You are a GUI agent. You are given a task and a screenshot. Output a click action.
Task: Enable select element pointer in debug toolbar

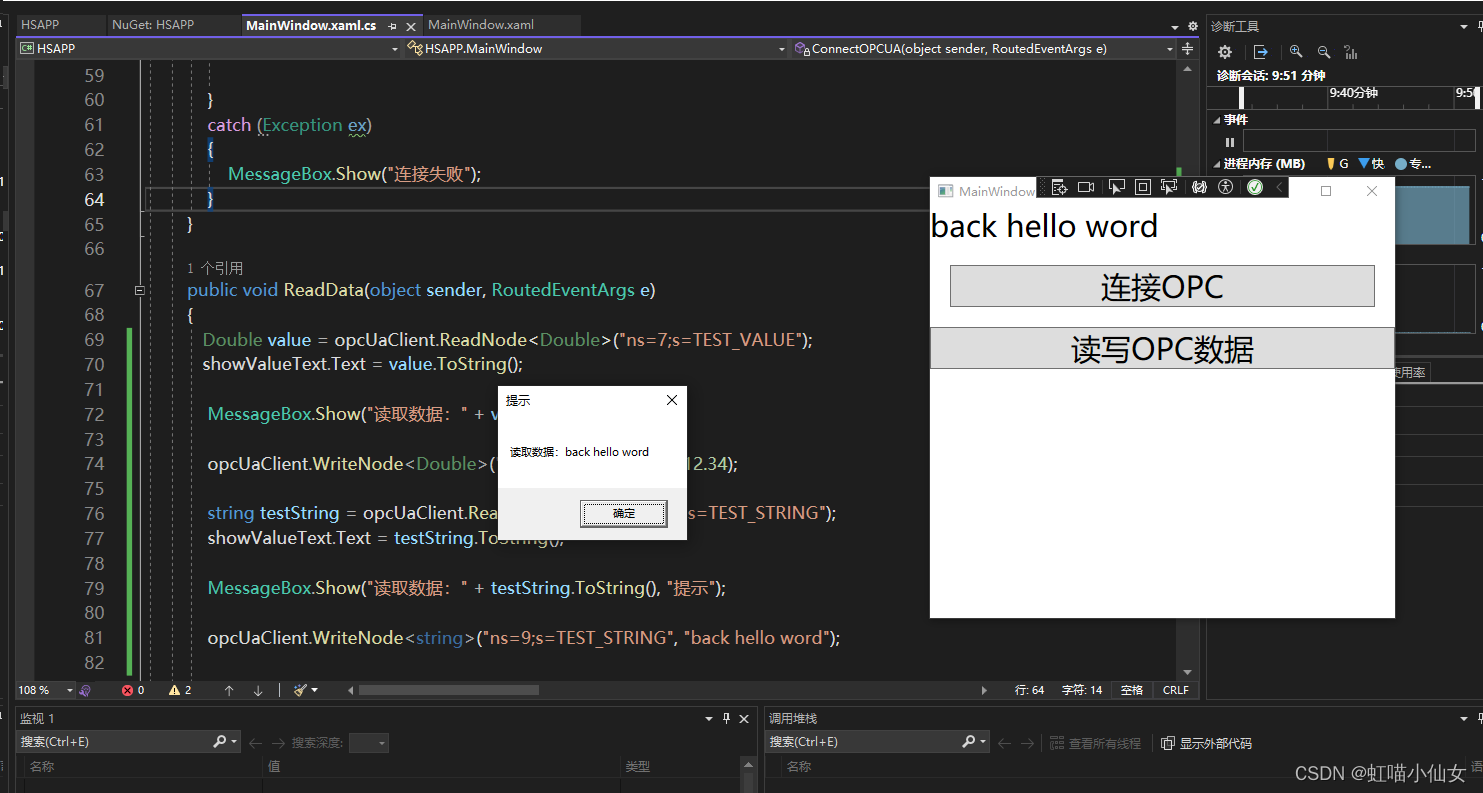[x=1116, y=187]
